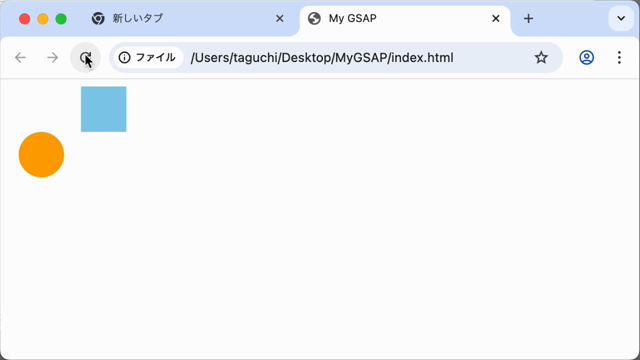Click the ファイル site info chip
The height and width of the screenshot is (360, 640).
(148, 58)
